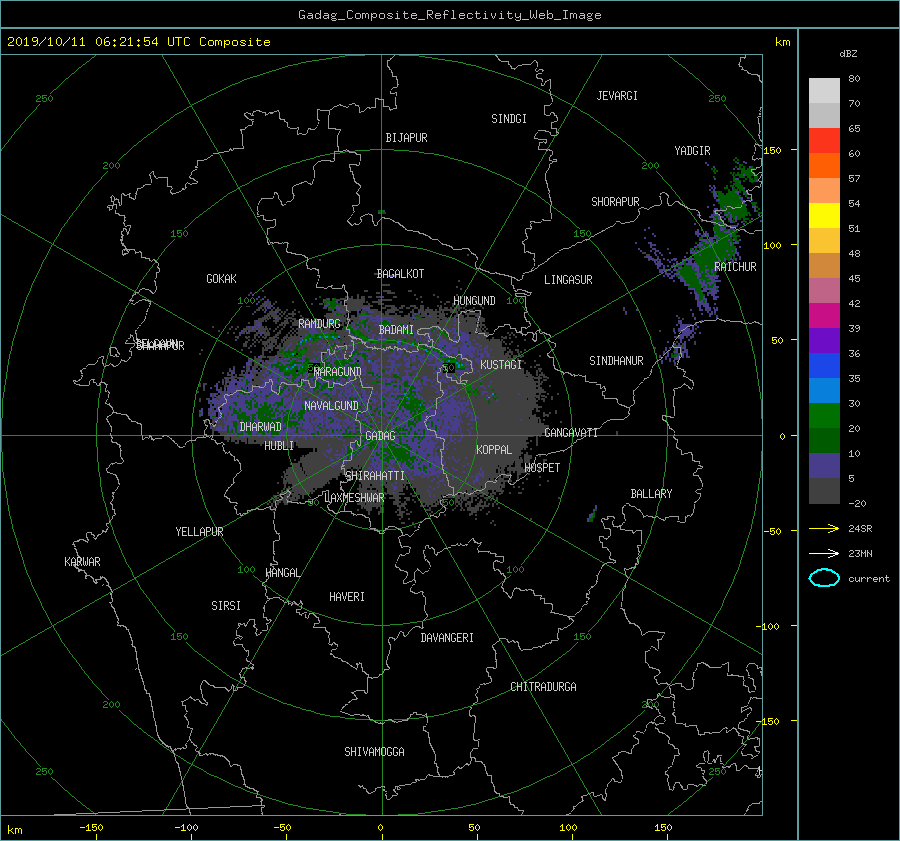This screenshot has width=900, height=841.
Task: Click the GOKAK city label
Action: click(221, 279)
